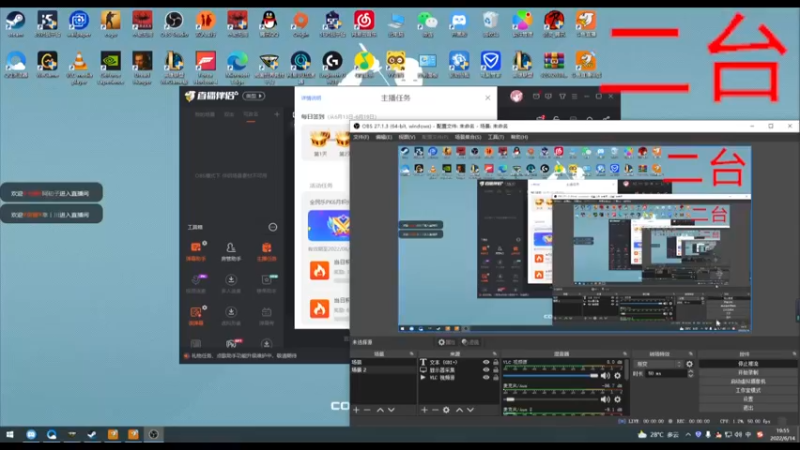The width and height of the screenshot is (800, 450).
Task: Open the NetEase Cloud Music desktop icon
Action: coord(364,24)
